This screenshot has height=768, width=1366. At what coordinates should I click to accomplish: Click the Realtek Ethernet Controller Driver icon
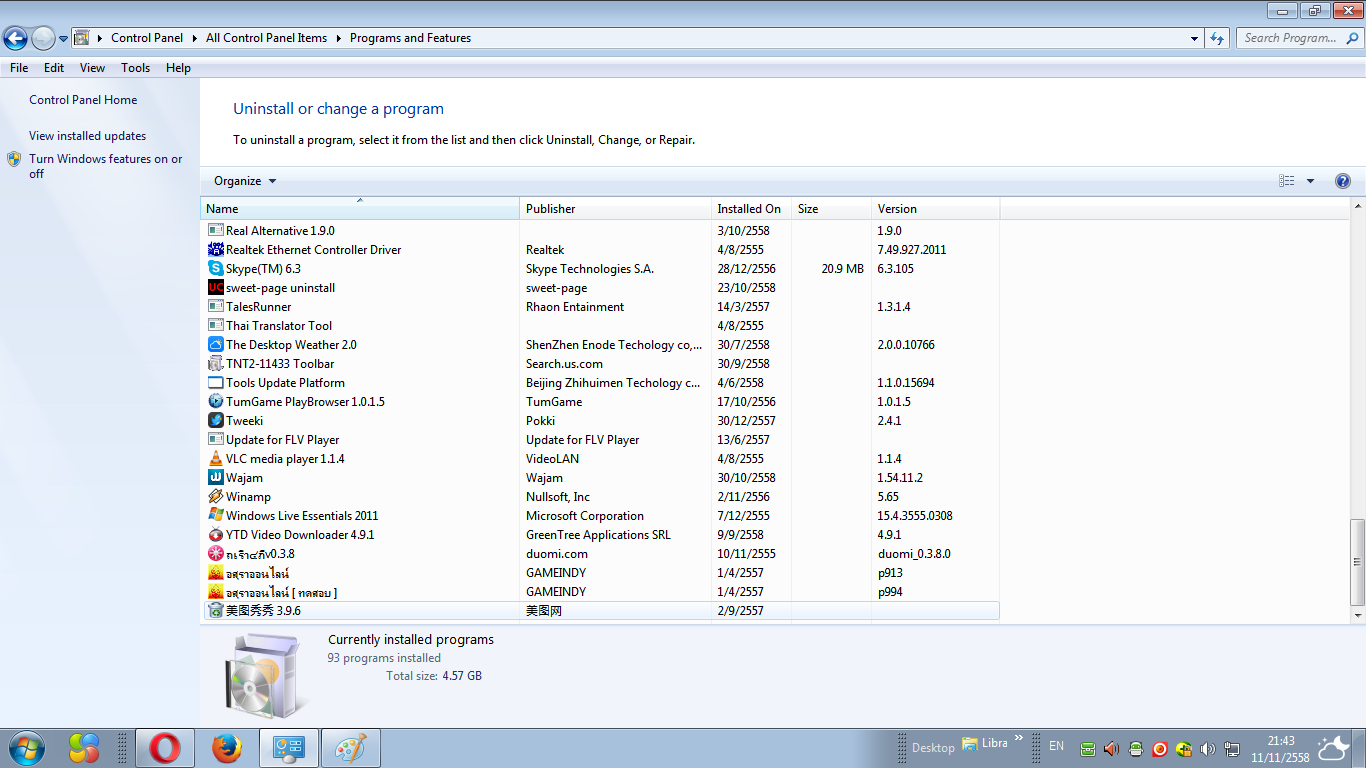(x=216, y=250)
